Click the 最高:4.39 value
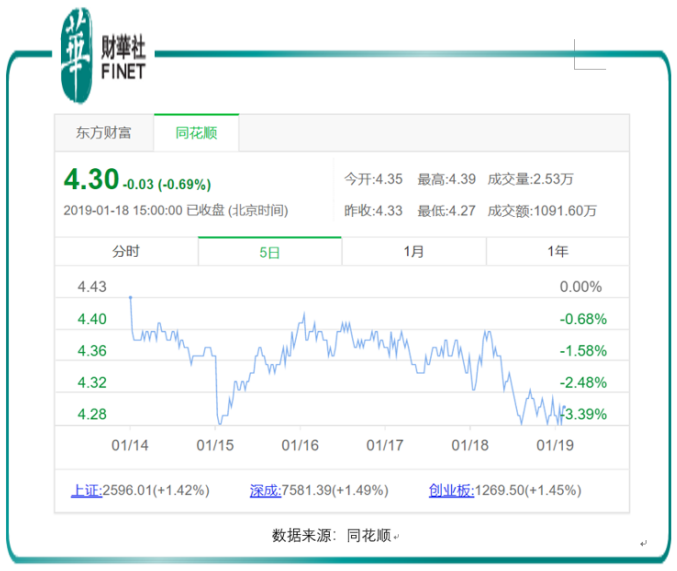This screenshot has height=571, width=677. click(x=446, y=179)
